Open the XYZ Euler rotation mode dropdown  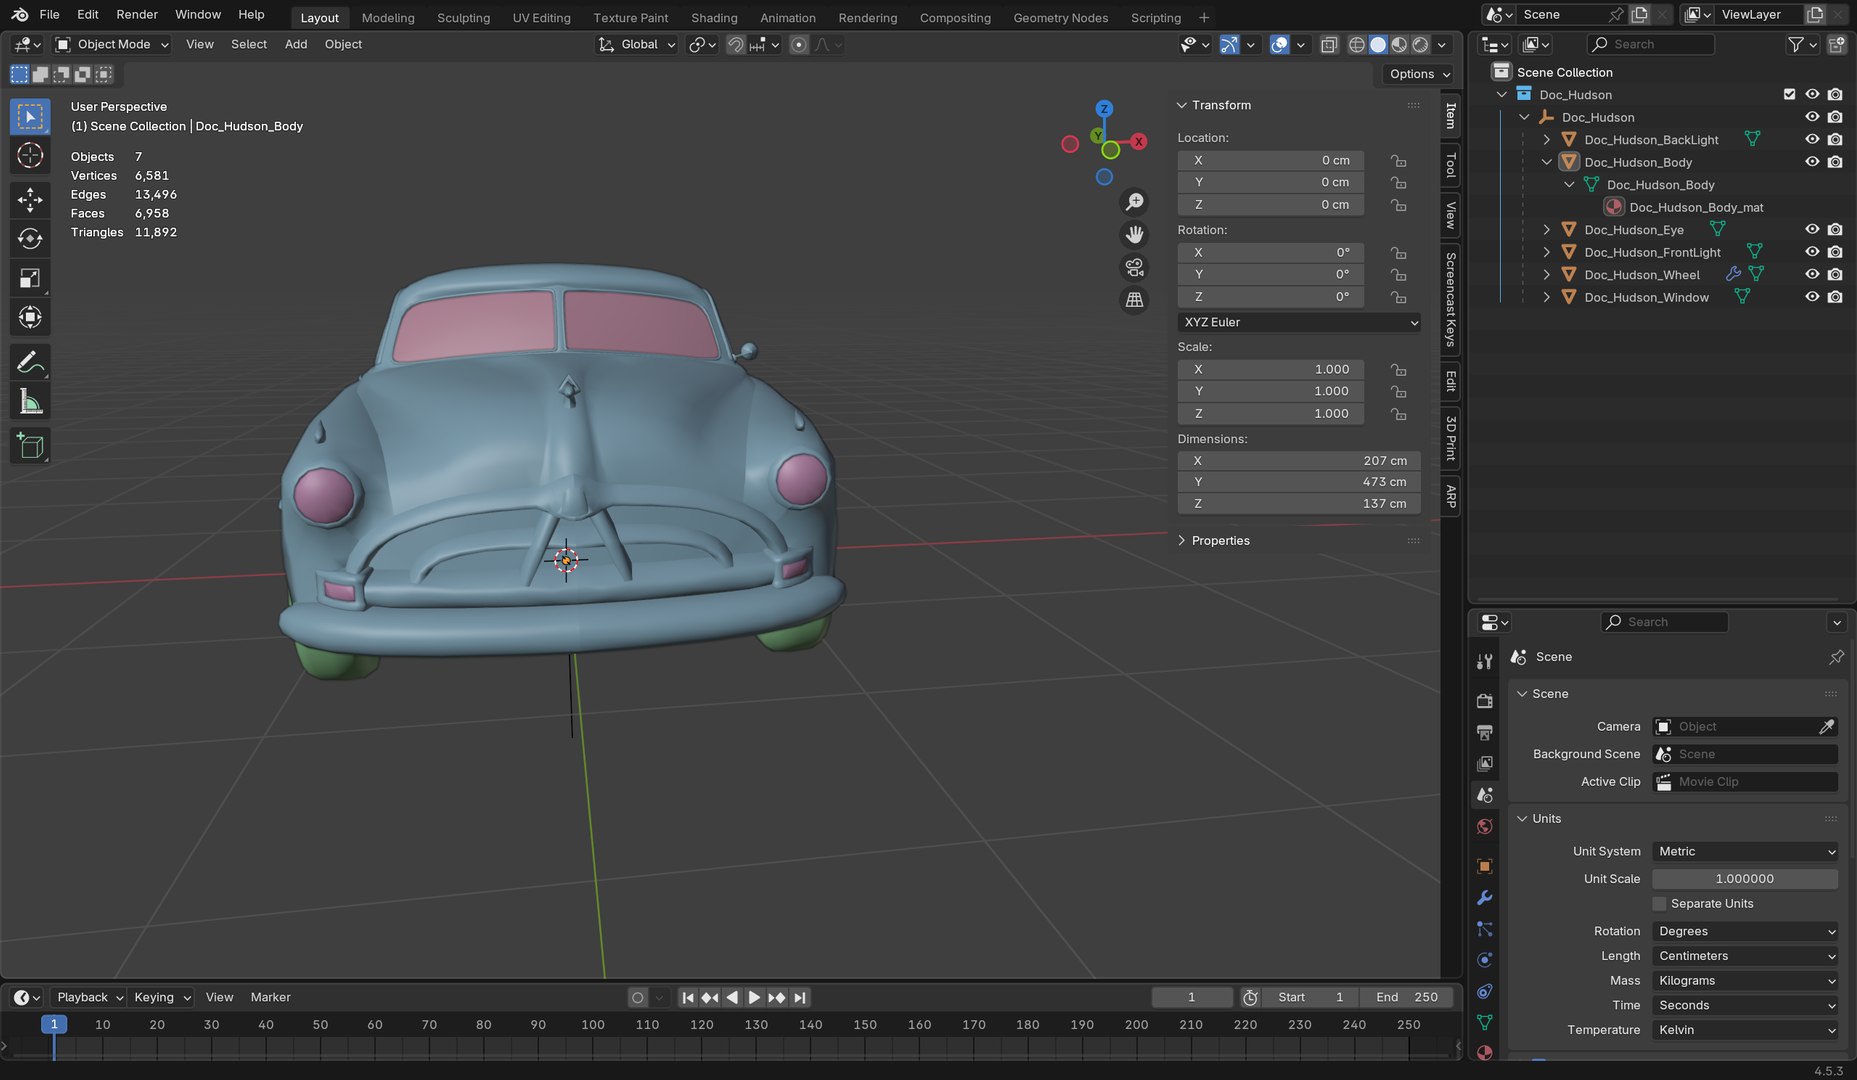pyautogui.click(x=1299, y=323)
